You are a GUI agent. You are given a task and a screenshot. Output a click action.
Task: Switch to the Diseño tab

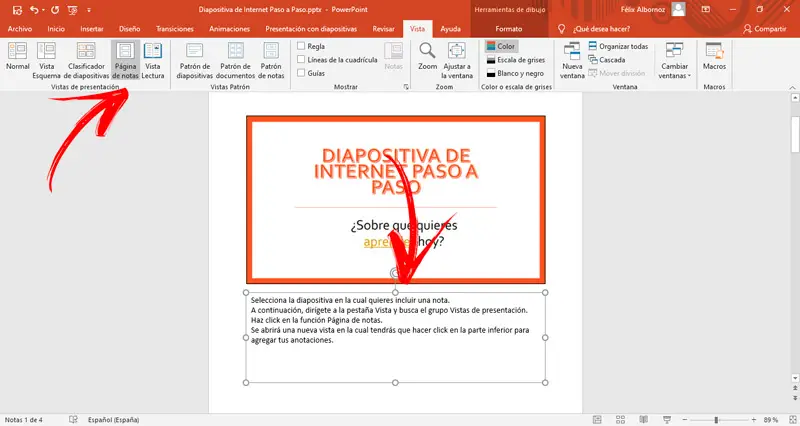[130, 29]
